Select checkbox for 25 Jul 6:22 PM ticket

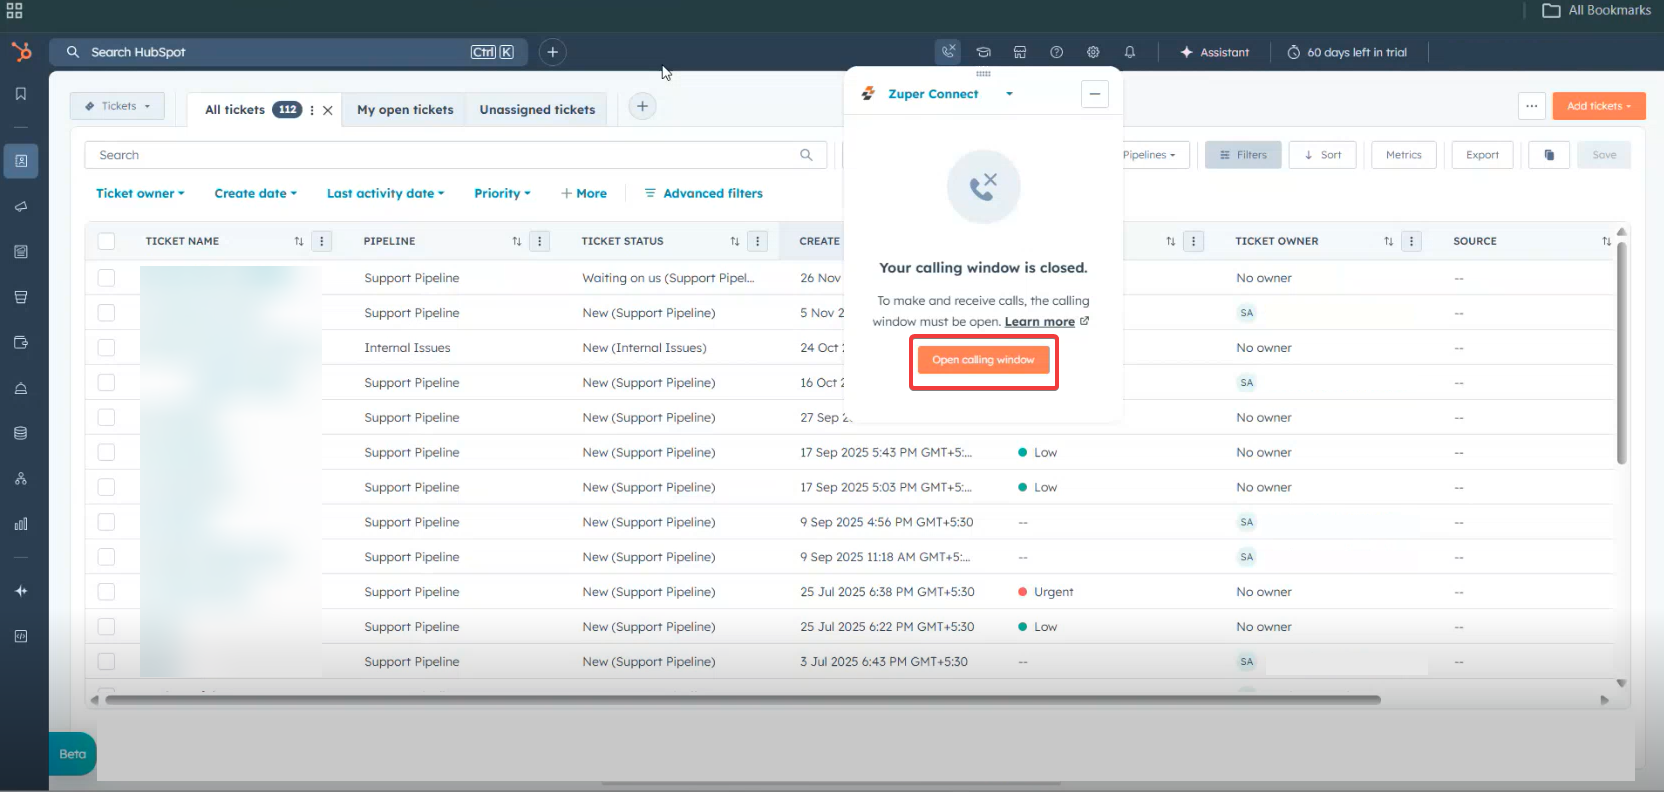[x=107, y=627]
